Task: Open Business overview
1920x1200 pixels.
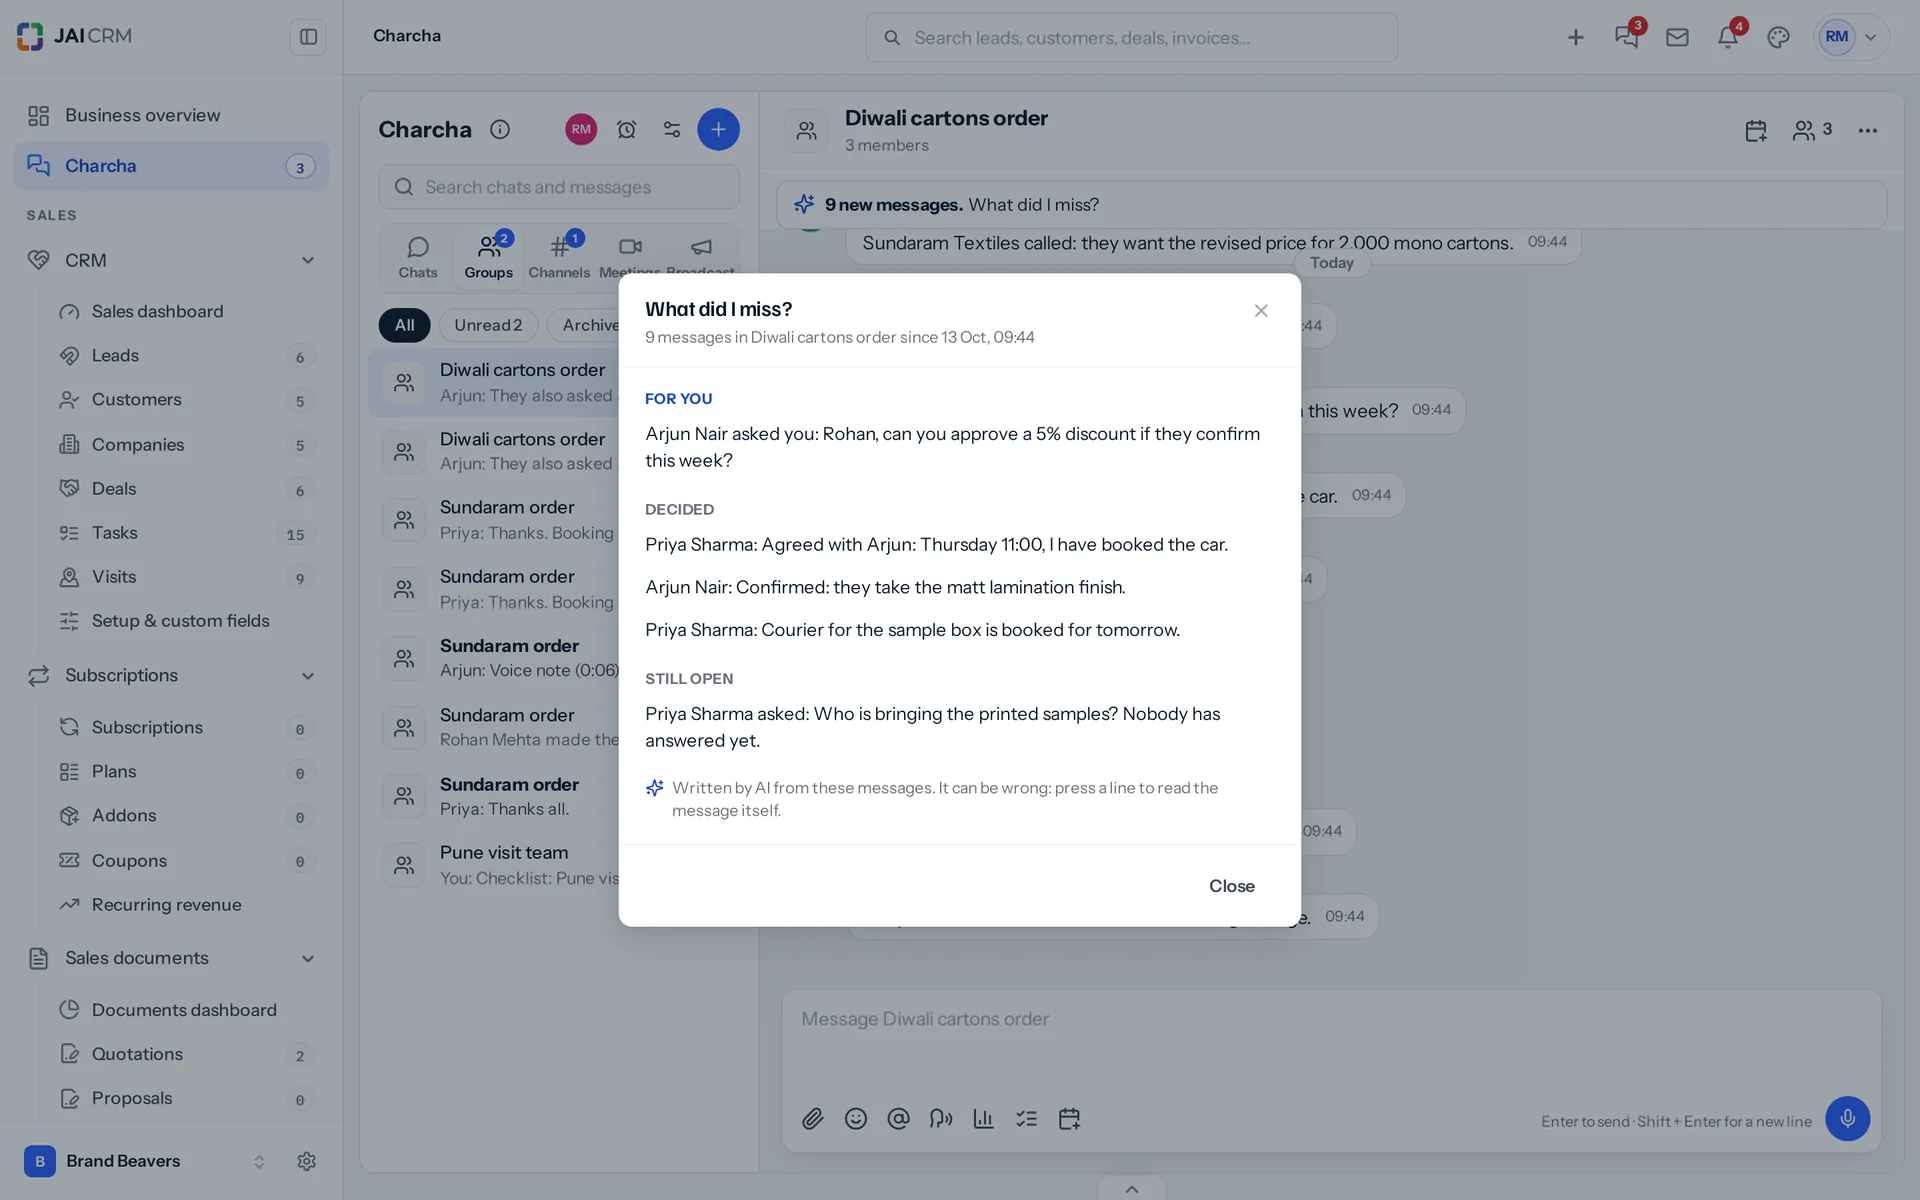Action: (x=171, y=116)
